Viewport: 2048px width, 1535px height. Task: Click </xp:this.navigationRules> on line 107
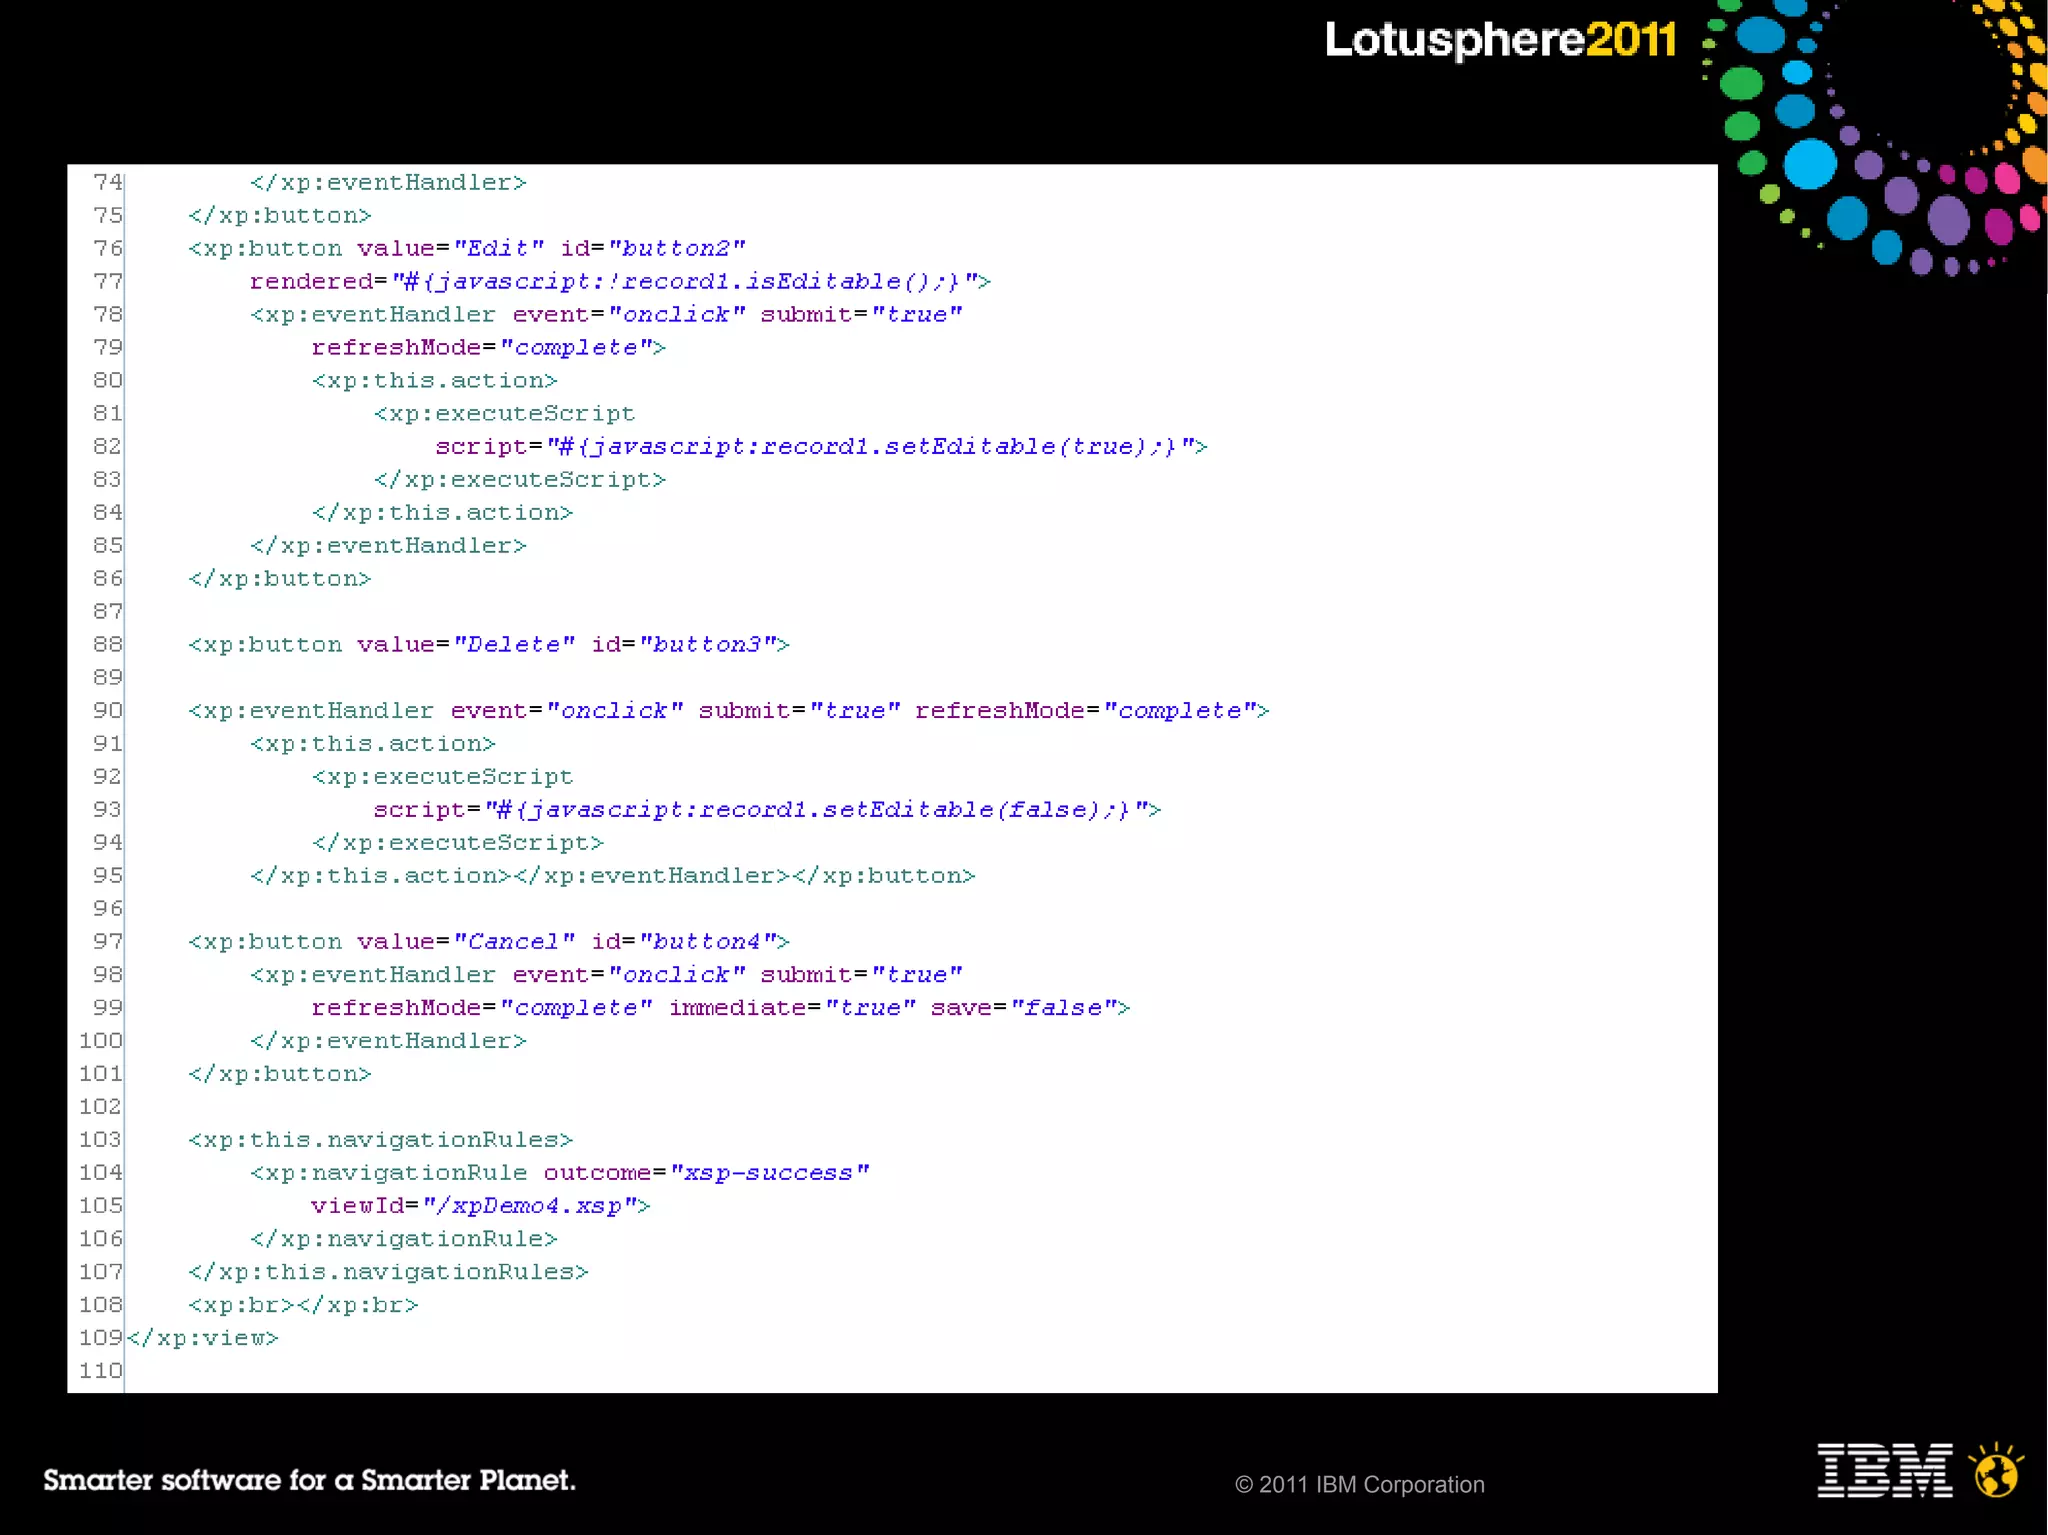point(388,1271)
